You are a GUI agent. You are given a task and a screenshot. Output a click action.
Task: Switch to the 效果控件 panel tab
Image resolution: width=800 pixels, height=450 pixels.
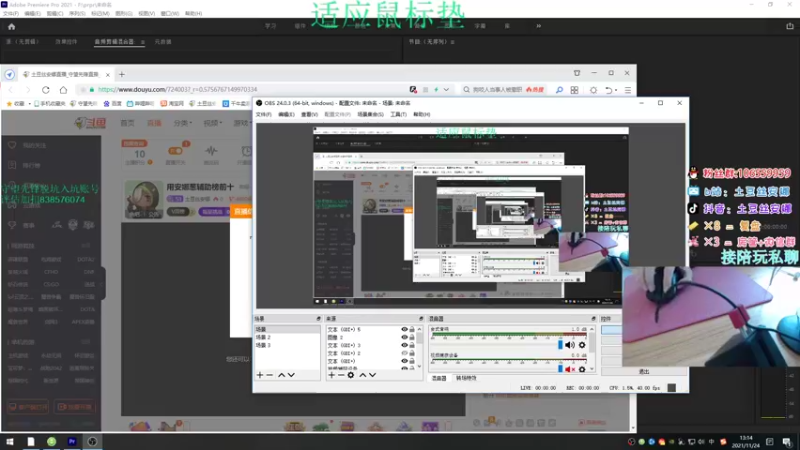coord(66,42)
